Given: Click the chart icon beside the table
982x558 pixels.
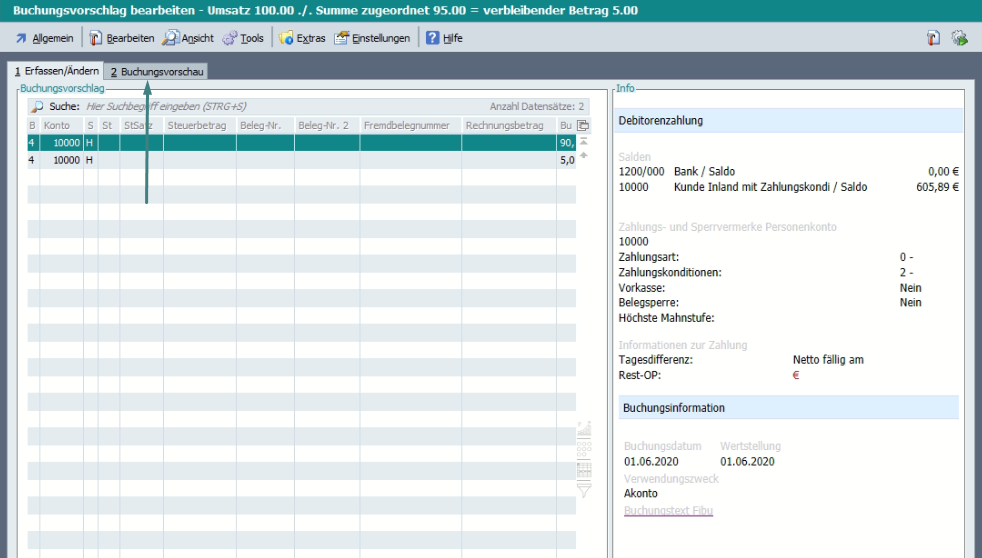Looking at the screenshot, I should click(x=584, y=430).
